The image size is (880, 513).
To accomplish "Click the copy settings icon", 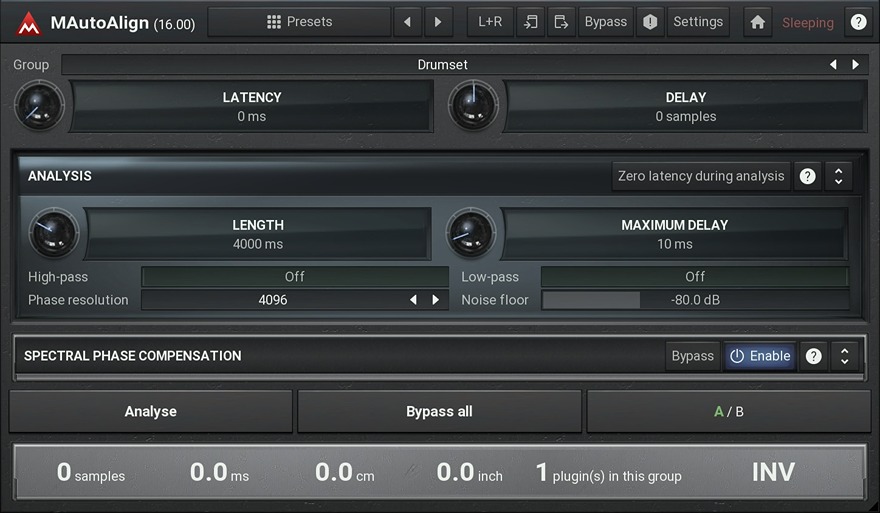I will [x=531, y=22].
